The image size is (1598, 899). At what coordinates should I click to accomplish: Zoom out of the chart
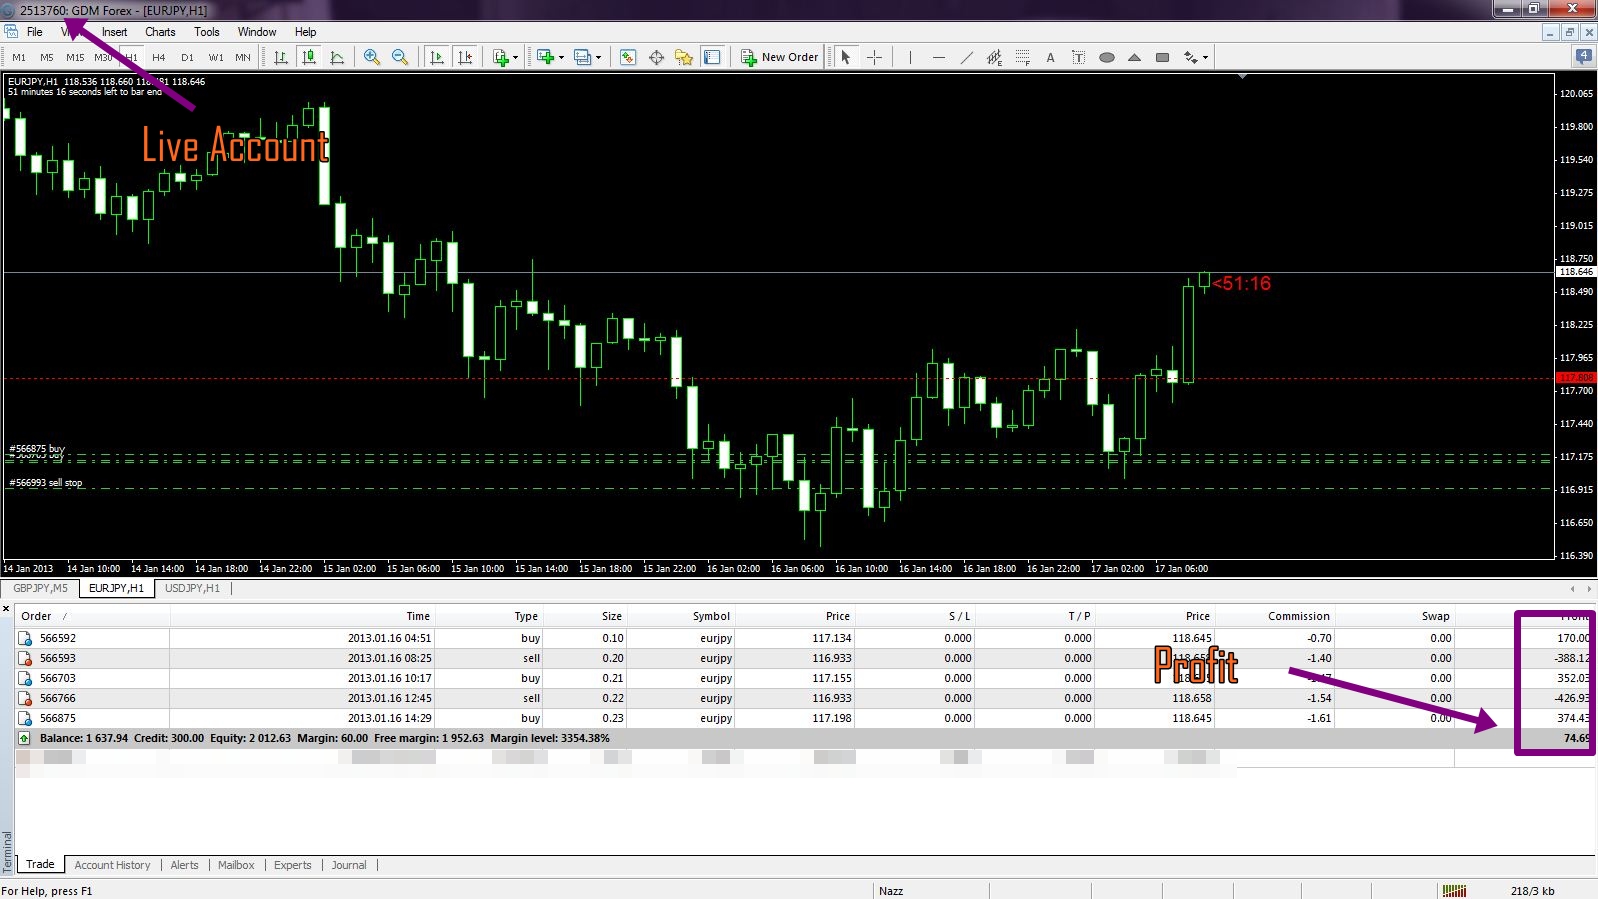pos(400,57)
